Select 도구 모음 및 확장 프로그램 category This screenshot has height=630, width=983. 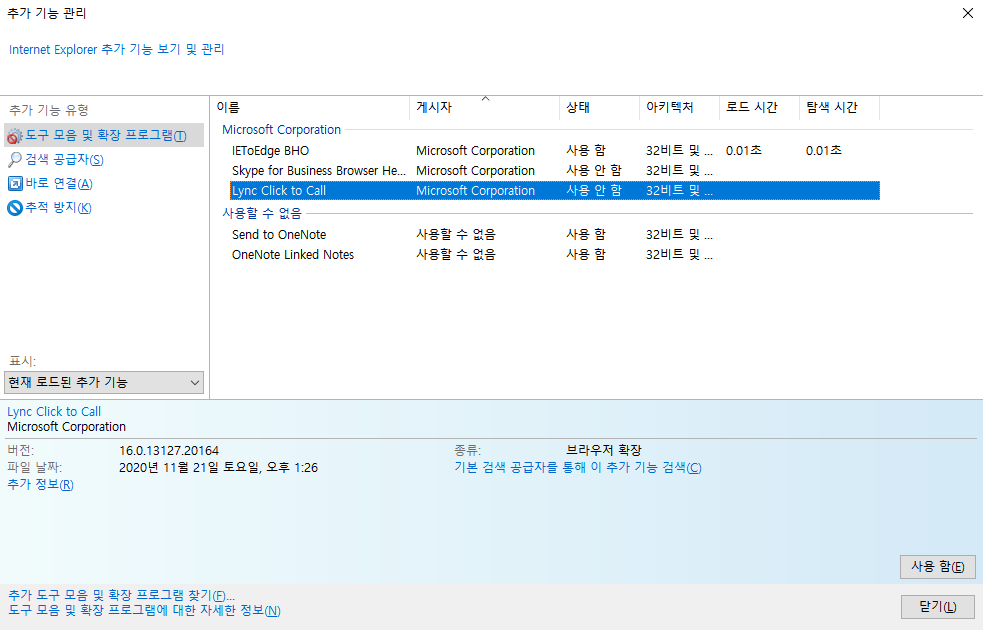pos(104,135)
